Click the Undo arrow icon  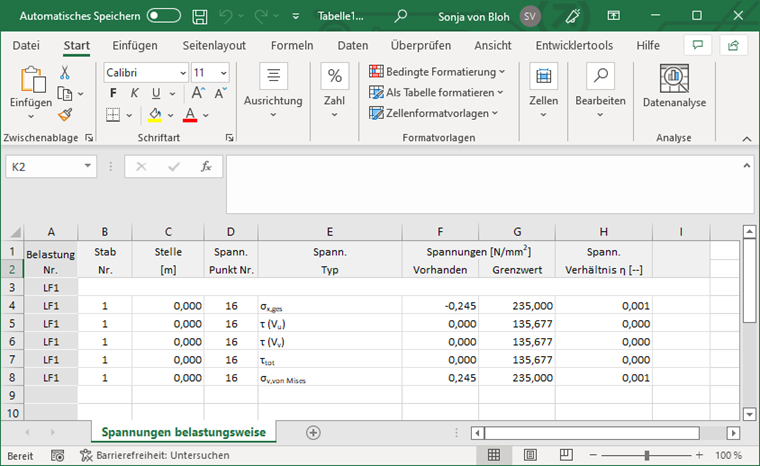tap(225, 16)
